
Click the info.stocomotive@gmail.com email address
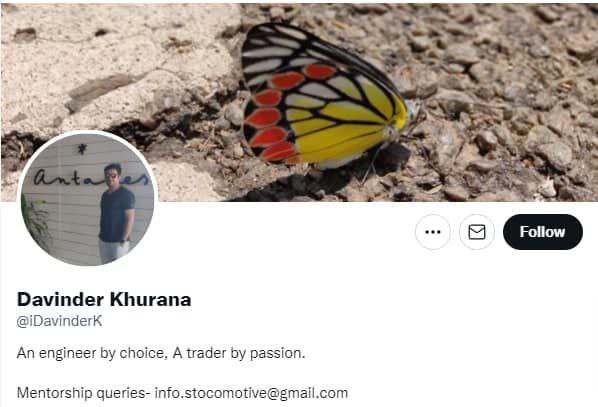[251, 393]
